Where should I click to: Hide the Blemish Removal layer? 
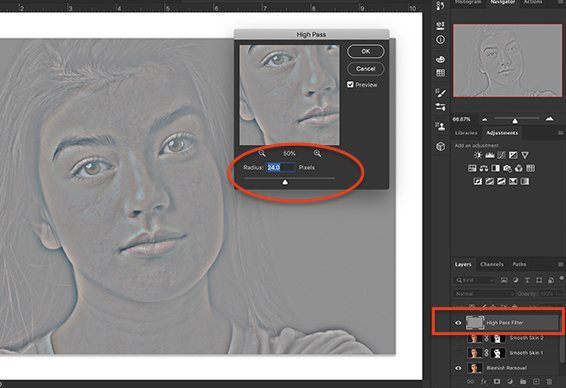[x=458, y=368]
